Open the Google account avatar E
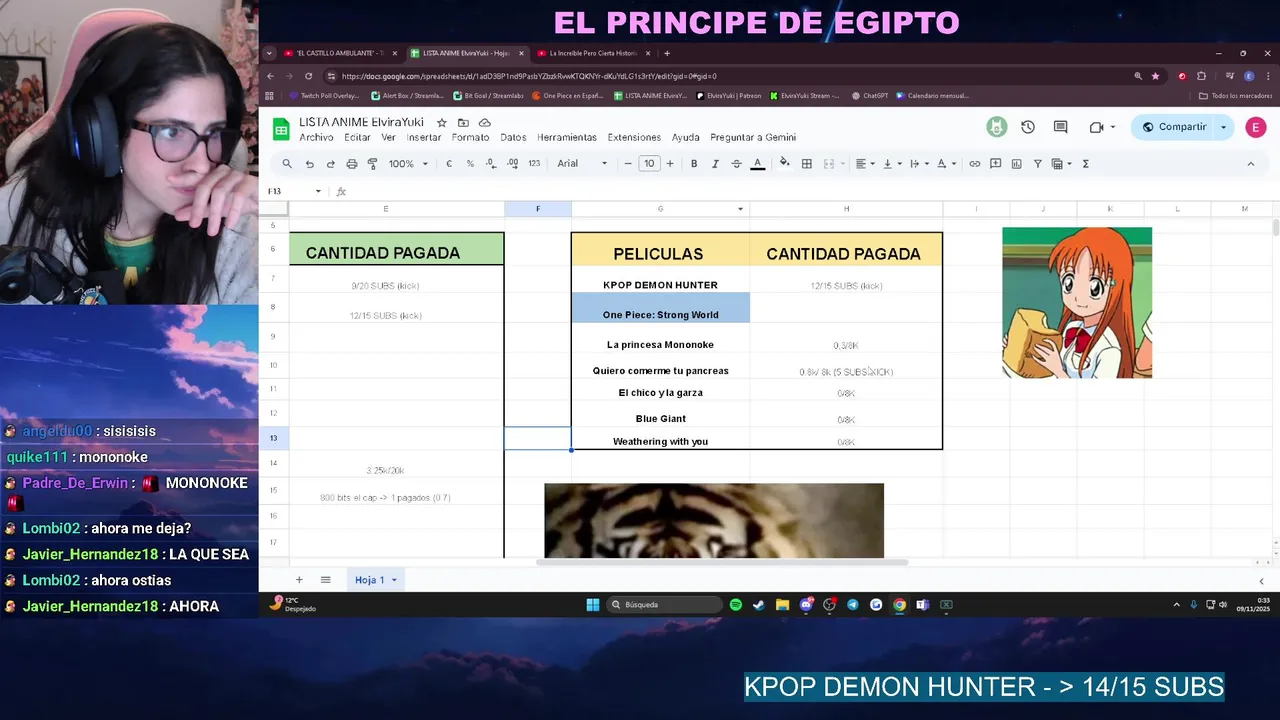 [x=1255, y=127]
